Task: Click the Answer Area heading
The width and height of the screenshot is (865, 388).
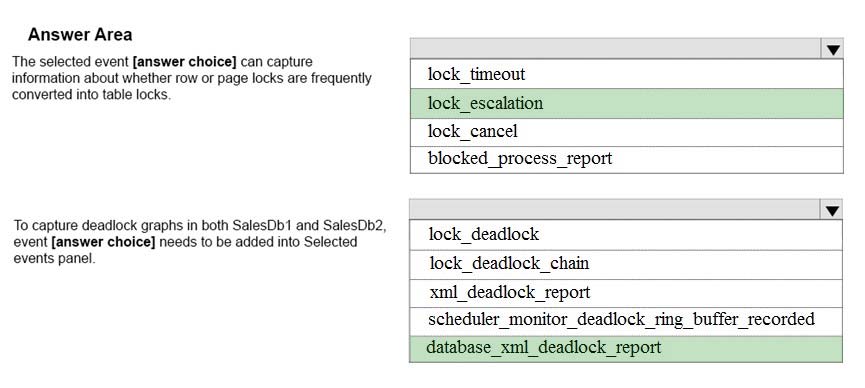Action: point(80,35)
